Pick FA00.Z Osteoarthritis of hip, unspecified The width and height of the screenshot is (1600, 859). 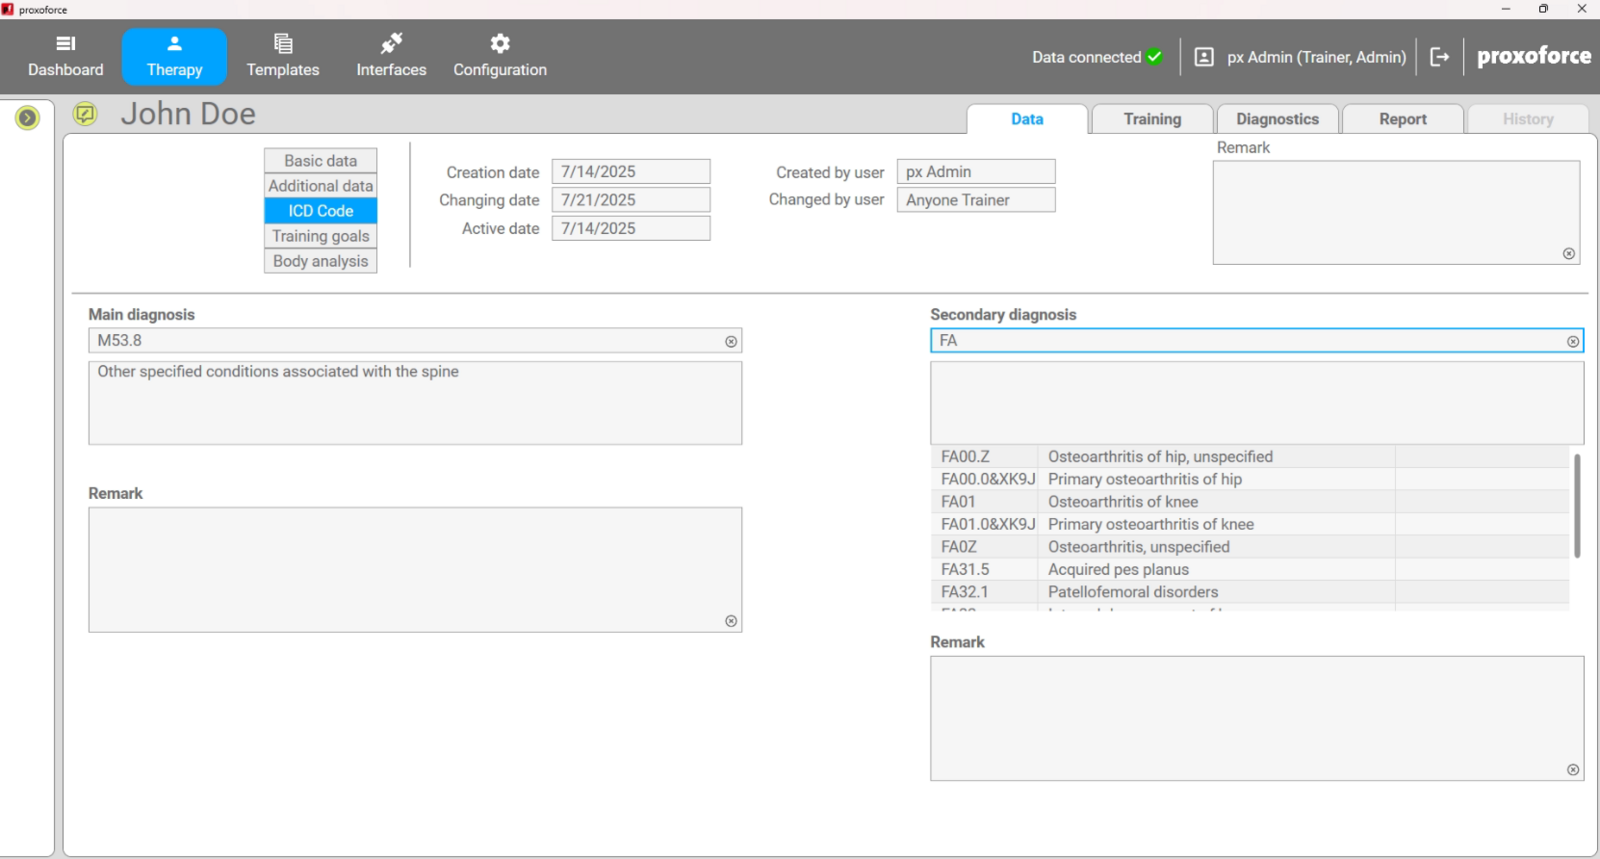point(1159,457)
